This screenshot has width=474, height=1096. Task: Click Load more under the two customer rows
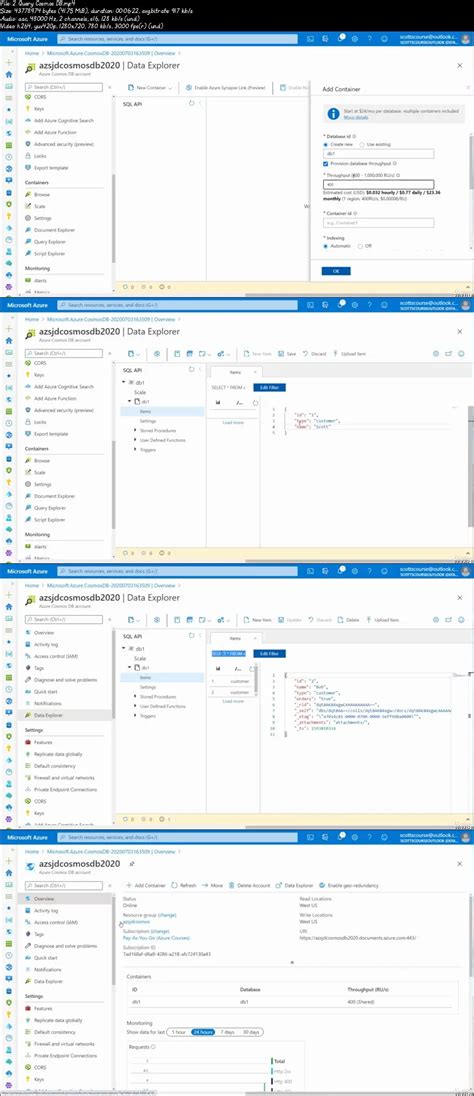[x=233, y=701]
